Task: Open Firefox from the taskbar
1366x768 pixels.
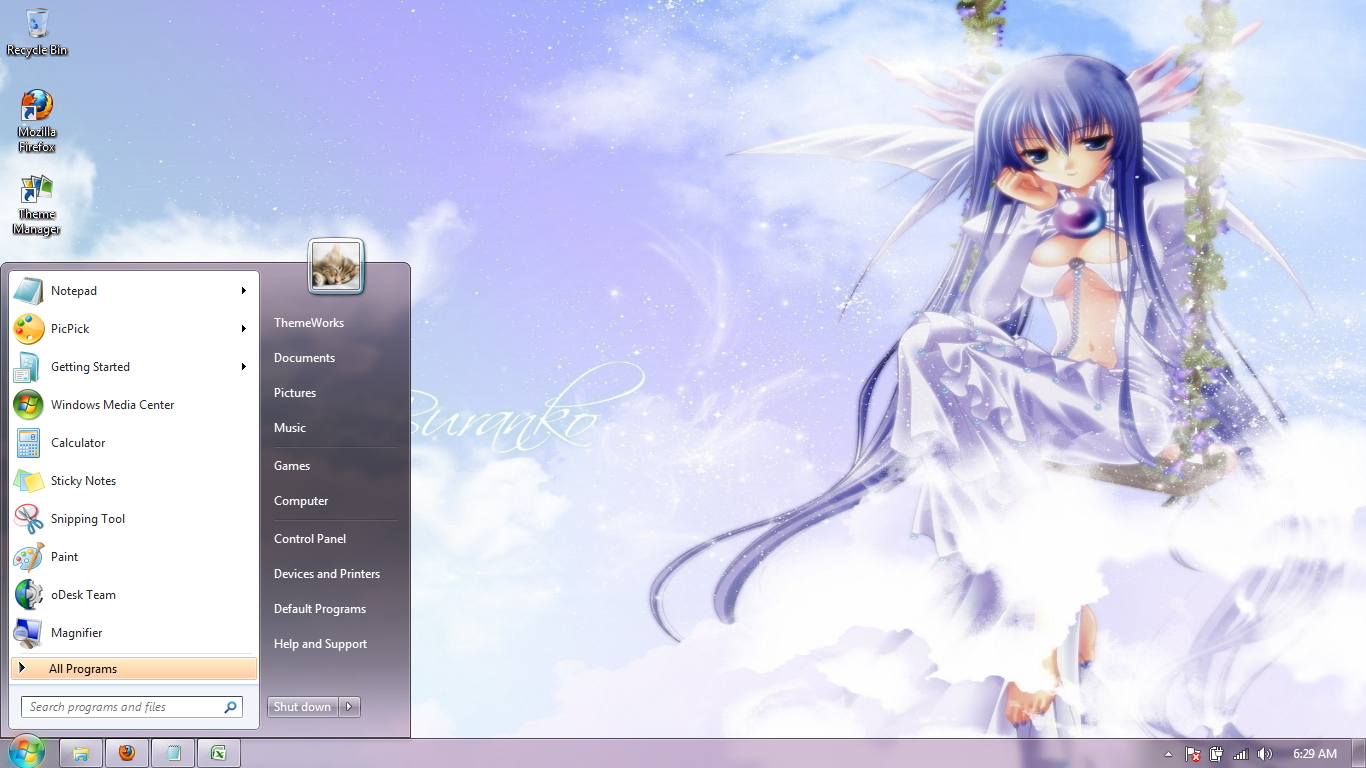Action: pos(127,753)
